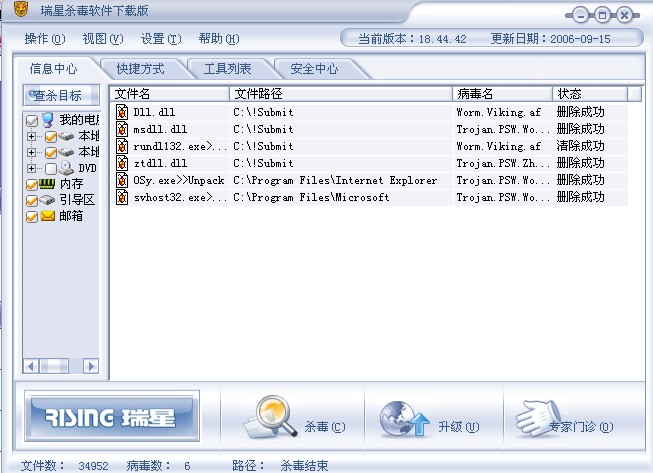This screenshot has height=473, width=653.
Task: Click the 杀毒(C) scan button label
Action: tap(325, 427)
